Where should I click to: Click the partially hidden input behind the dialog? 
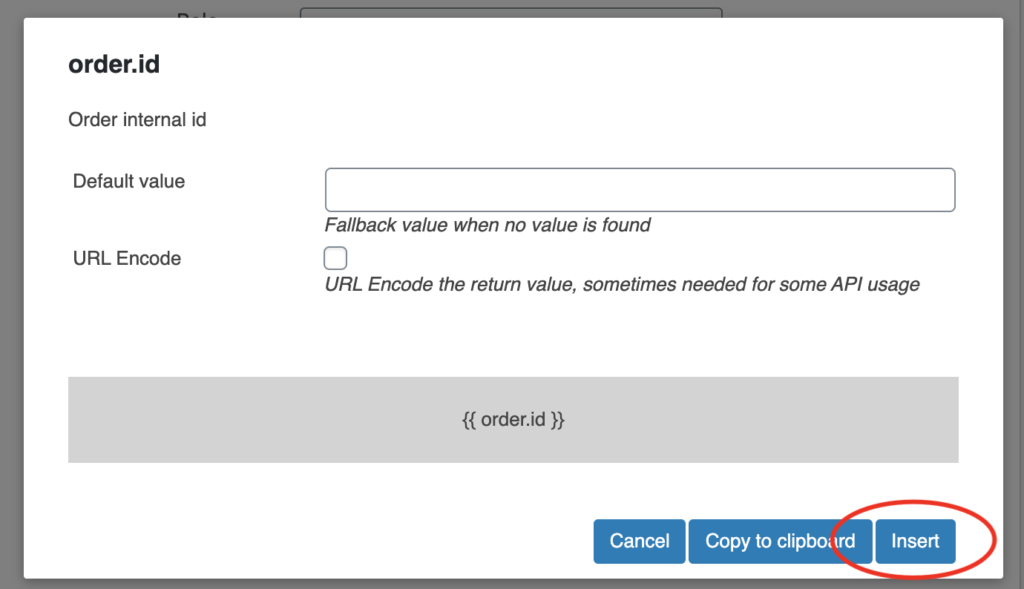(x=511, y=12)
